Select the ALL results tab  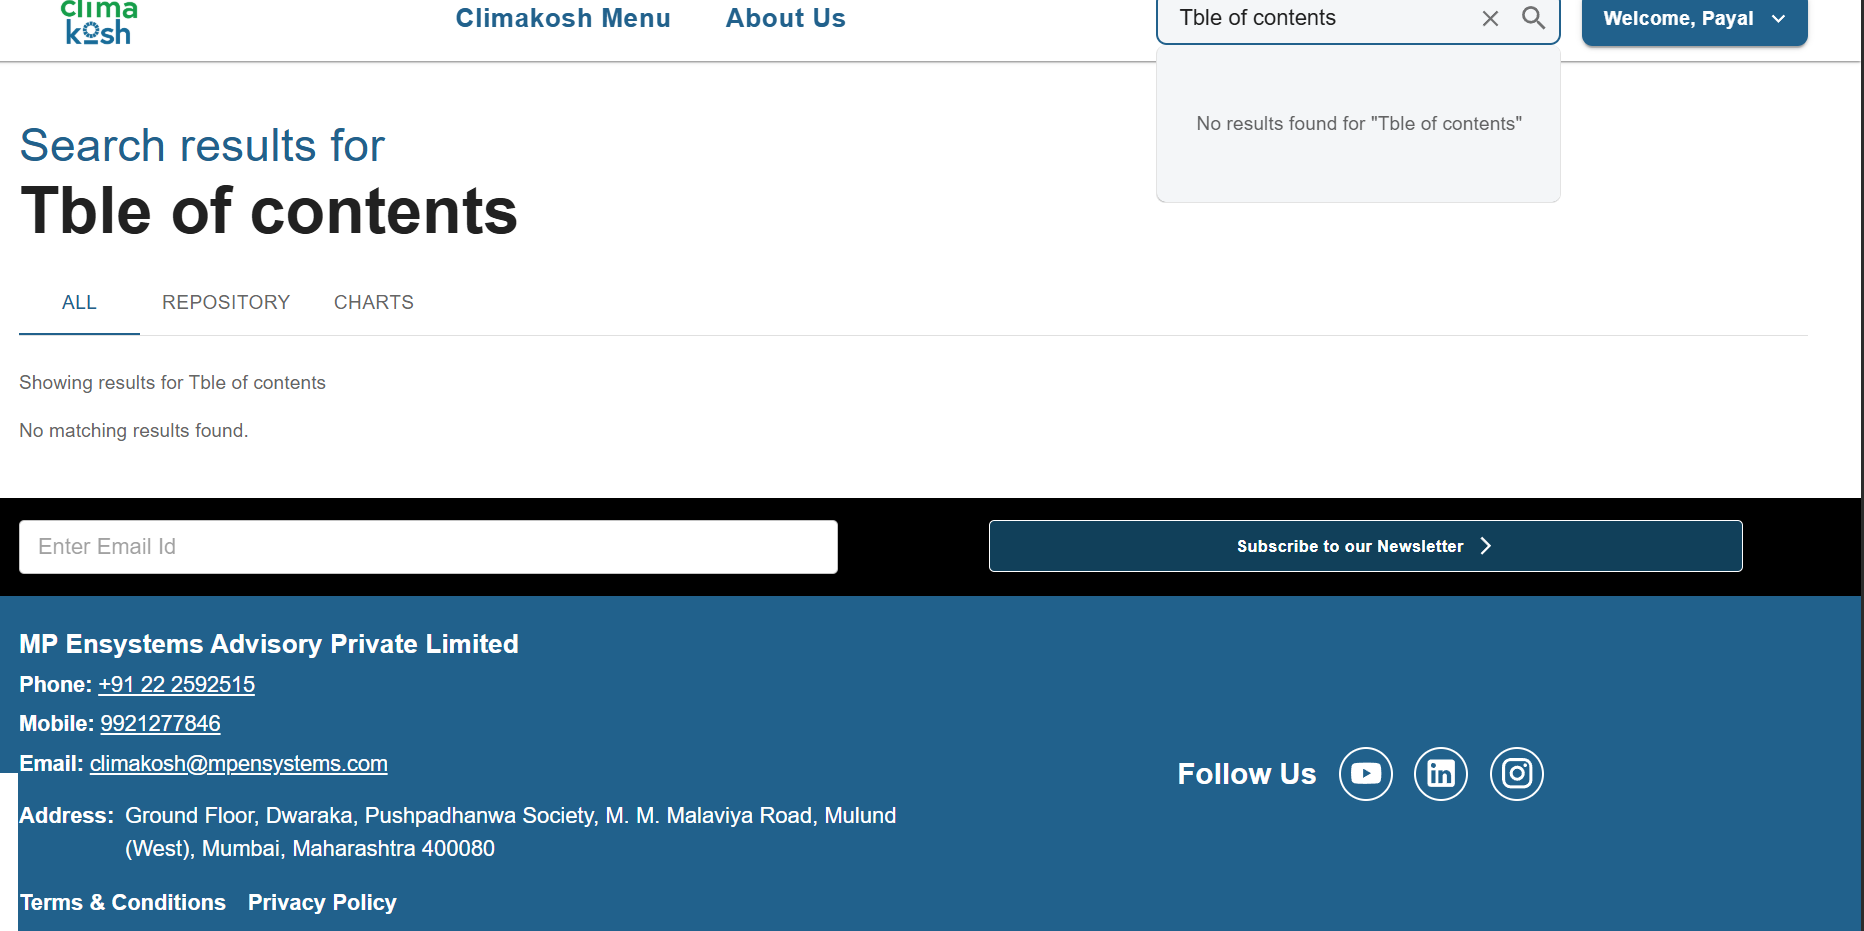point(79,302)
